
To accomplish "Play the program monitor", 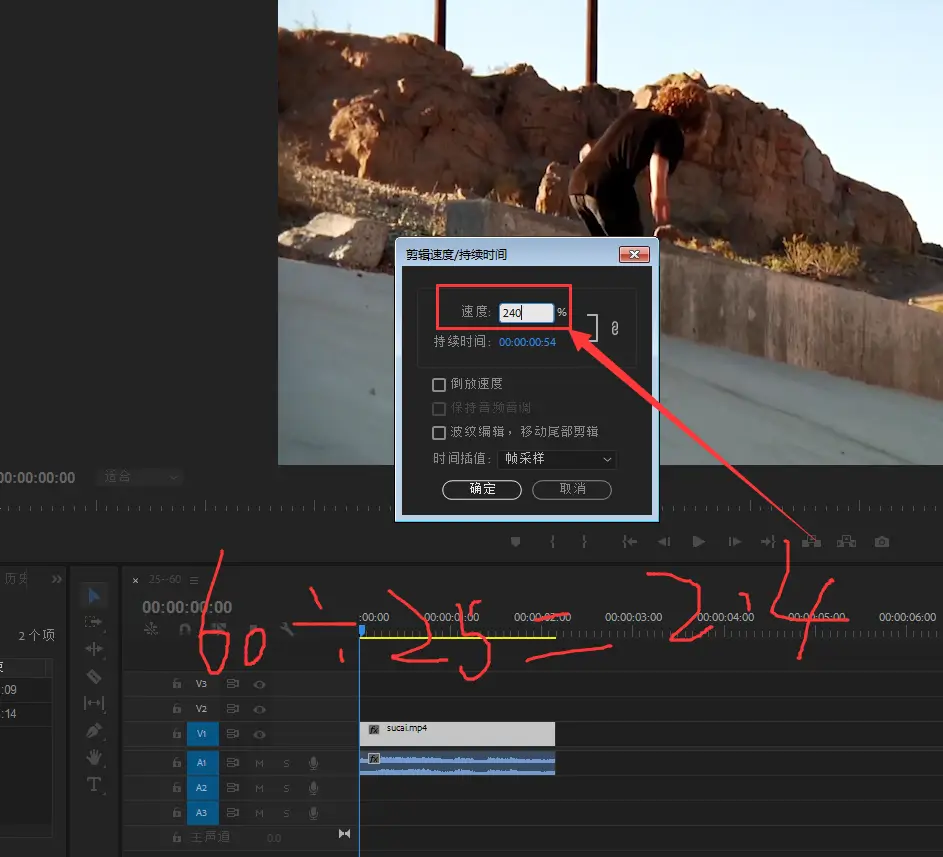I will click(x=698, y=542).
